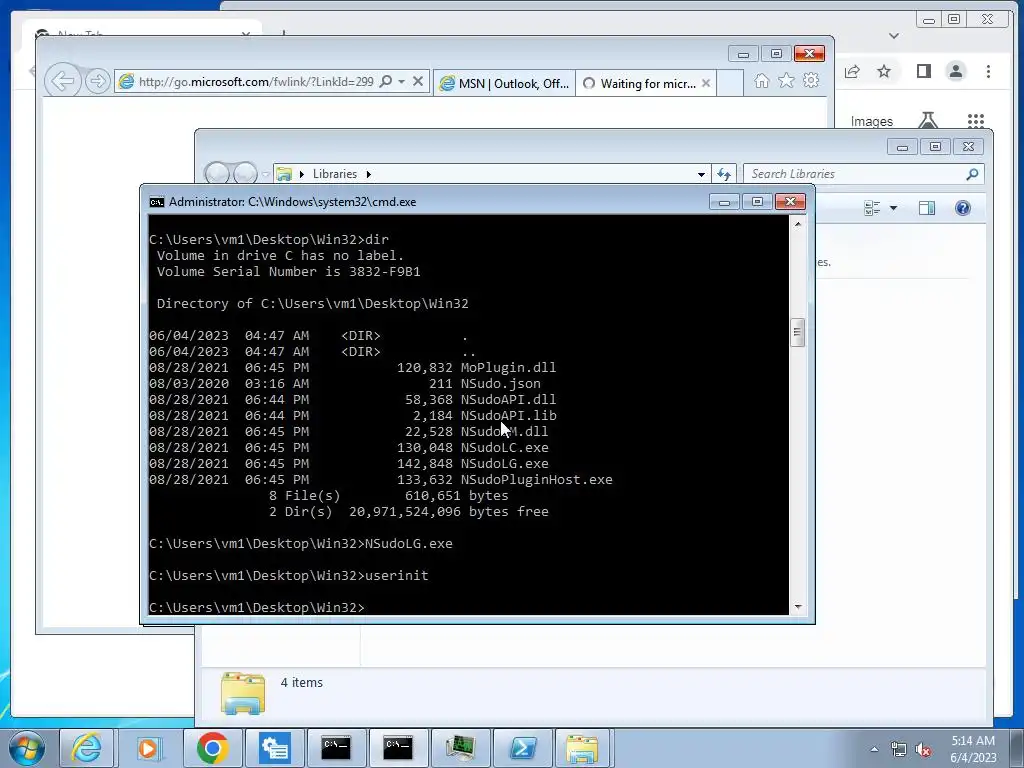Switch to Waiting for micr... tab
Image resolution: width=1024 pixels, height=768 pixels.
(x=640, y=84)
